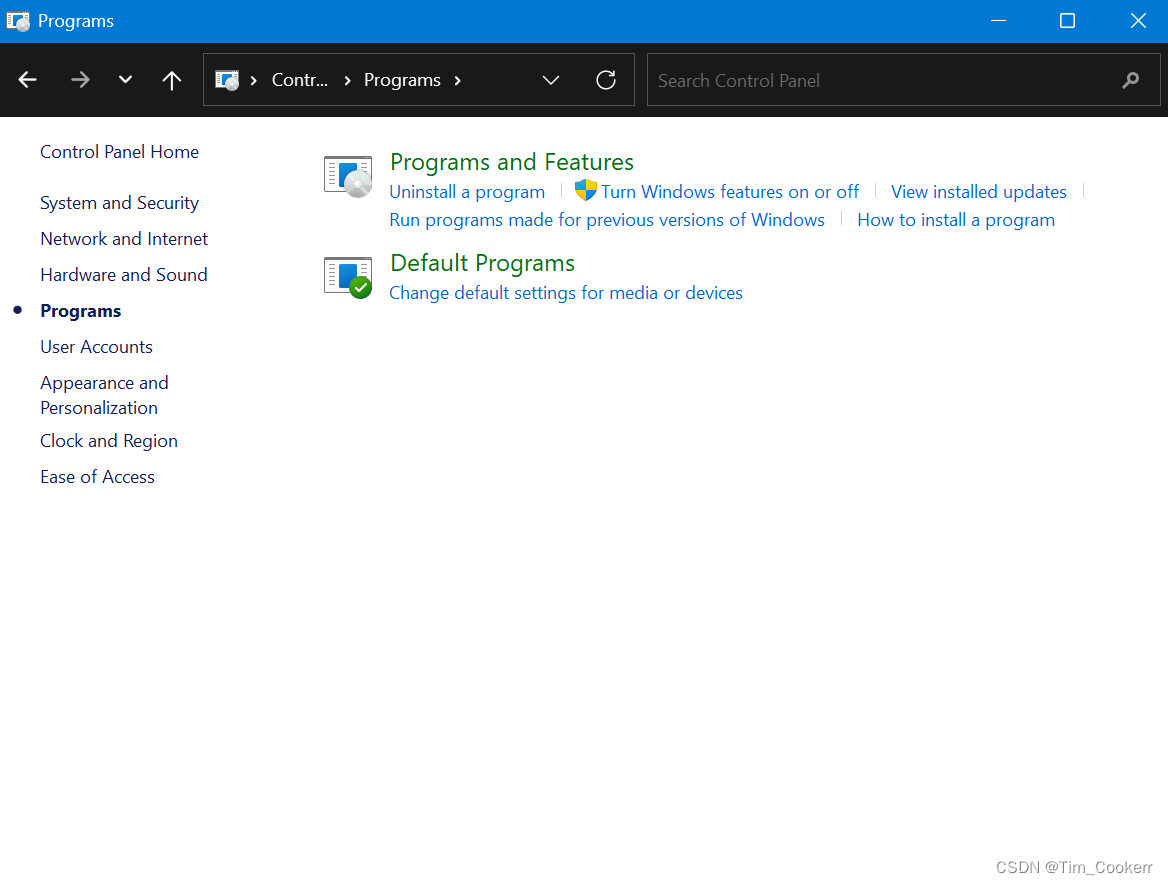Image resolution: width=1168 pixels, height=885 pixels.
Task: Select the 'Contr...' breadcrumb segment
Action: 299,80
